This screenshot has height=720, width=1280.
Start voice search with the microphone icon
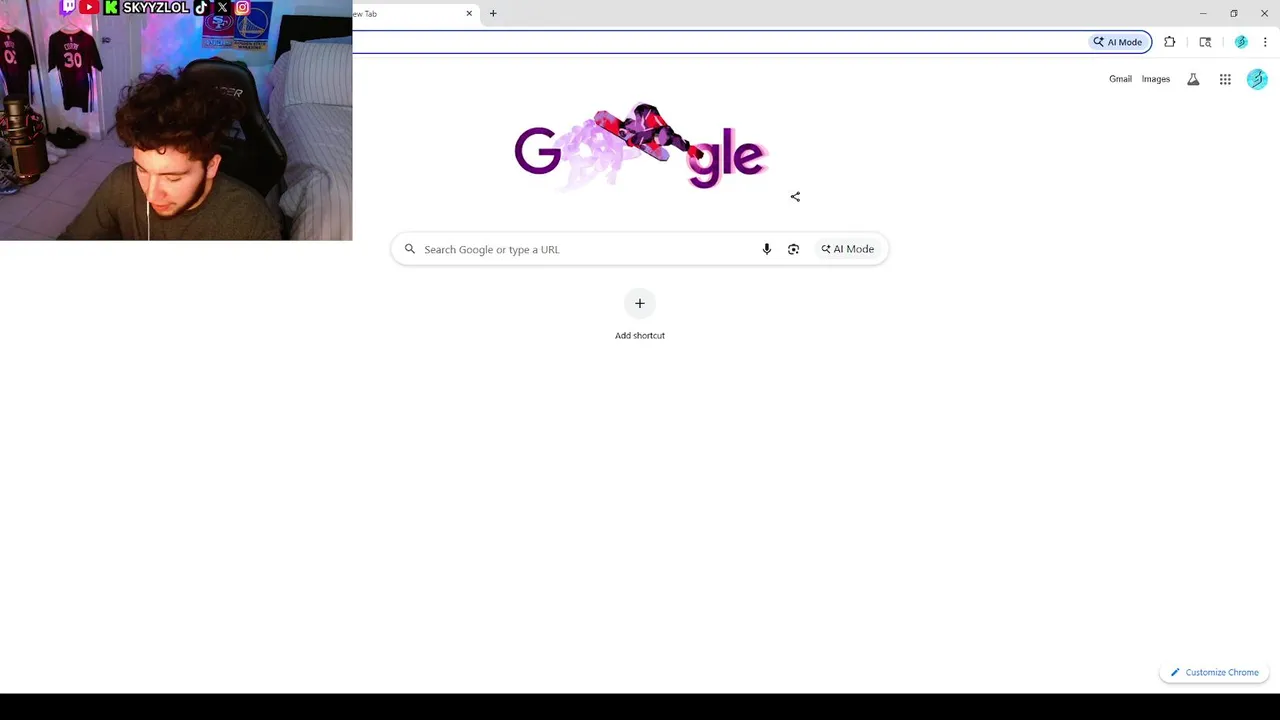767,249
